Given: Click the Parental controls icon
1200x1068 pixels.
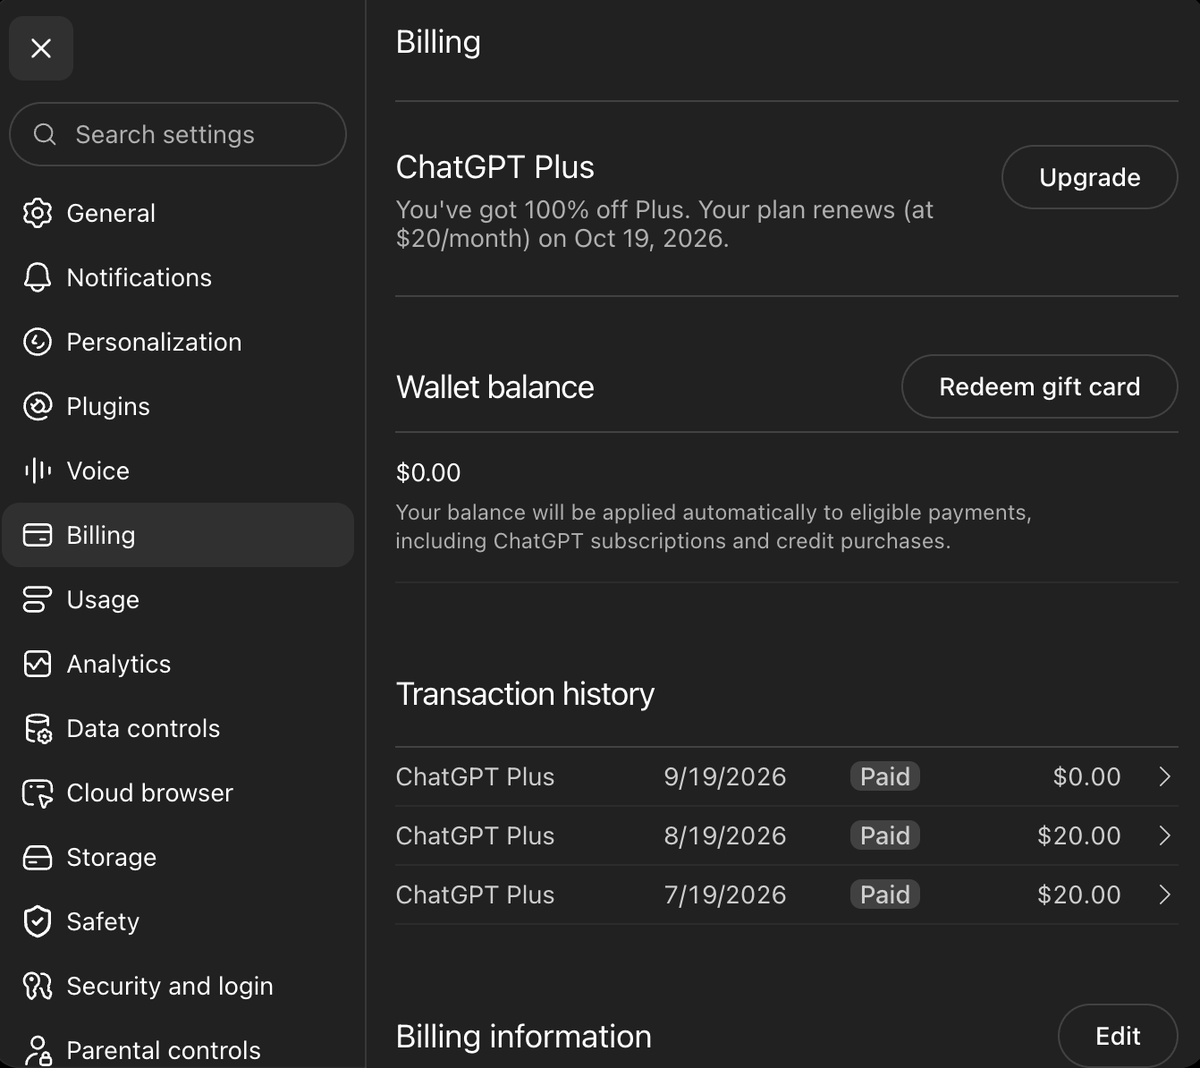Looking at the screenshot, I should click(37, 1050).
